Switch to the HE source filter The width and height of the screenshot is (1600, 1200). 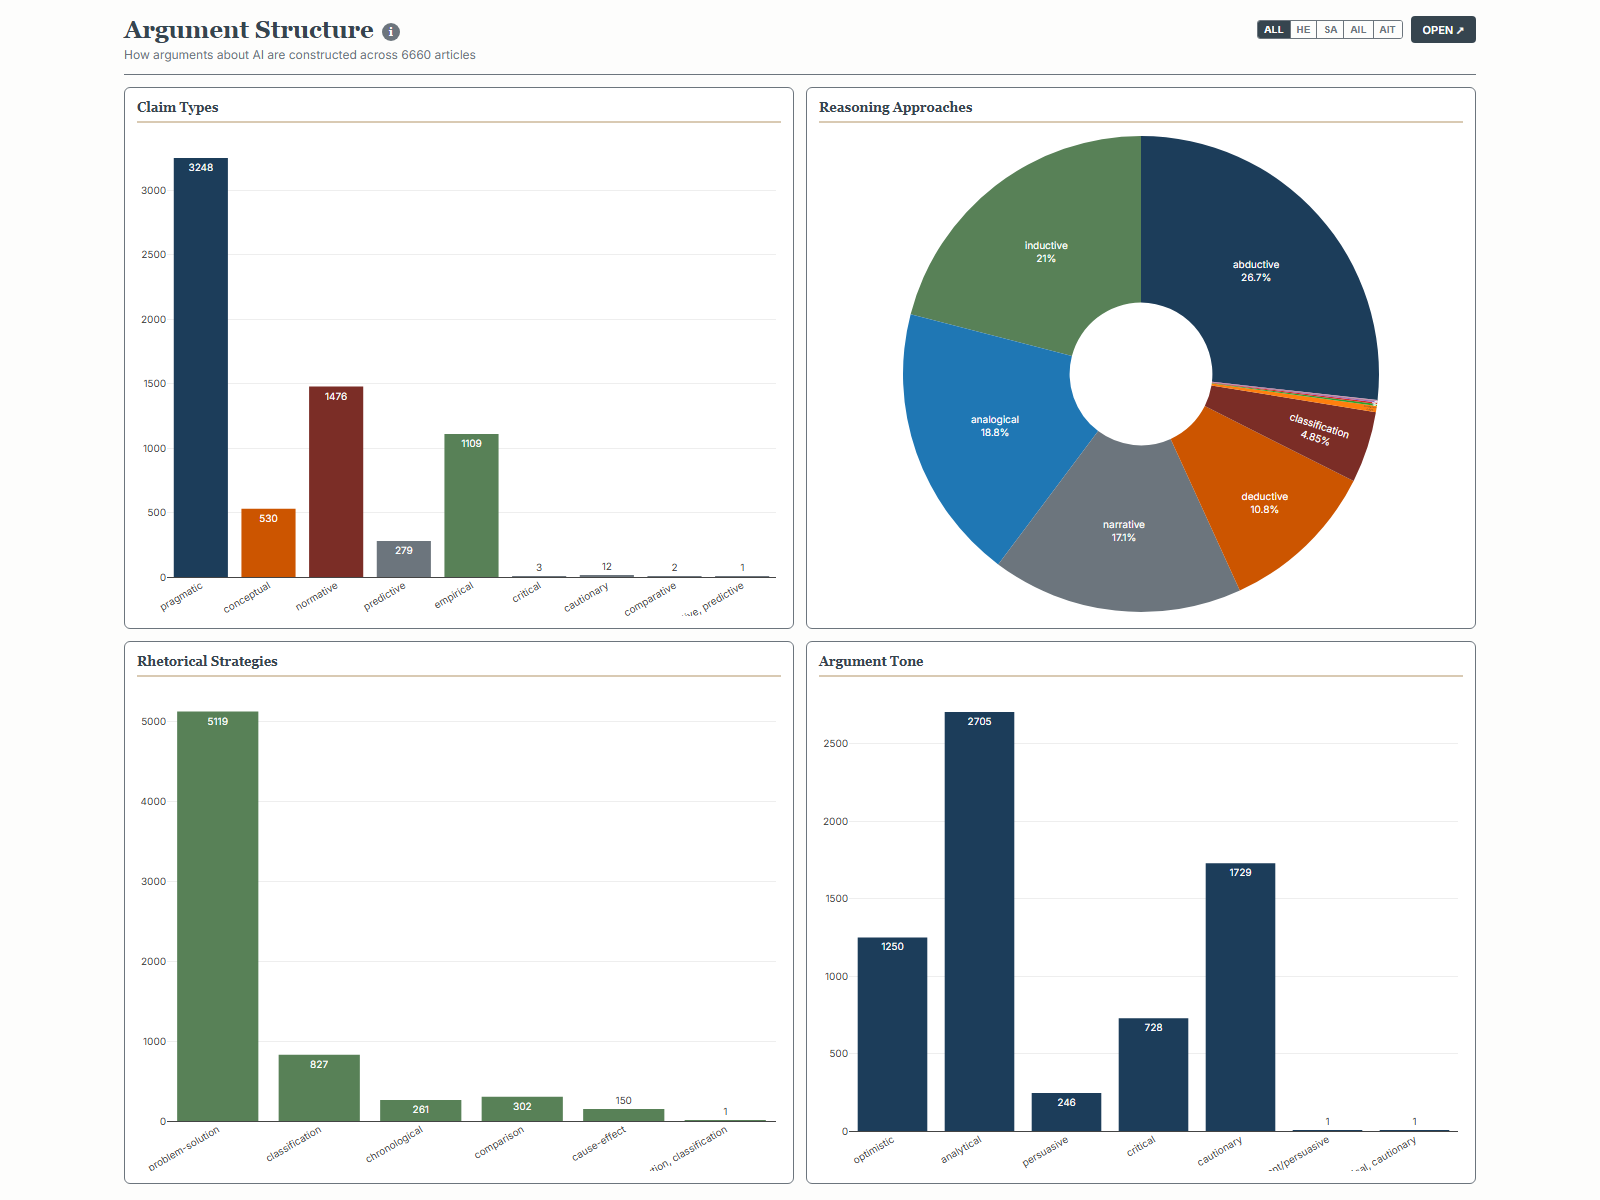[x=1303, y=30]
